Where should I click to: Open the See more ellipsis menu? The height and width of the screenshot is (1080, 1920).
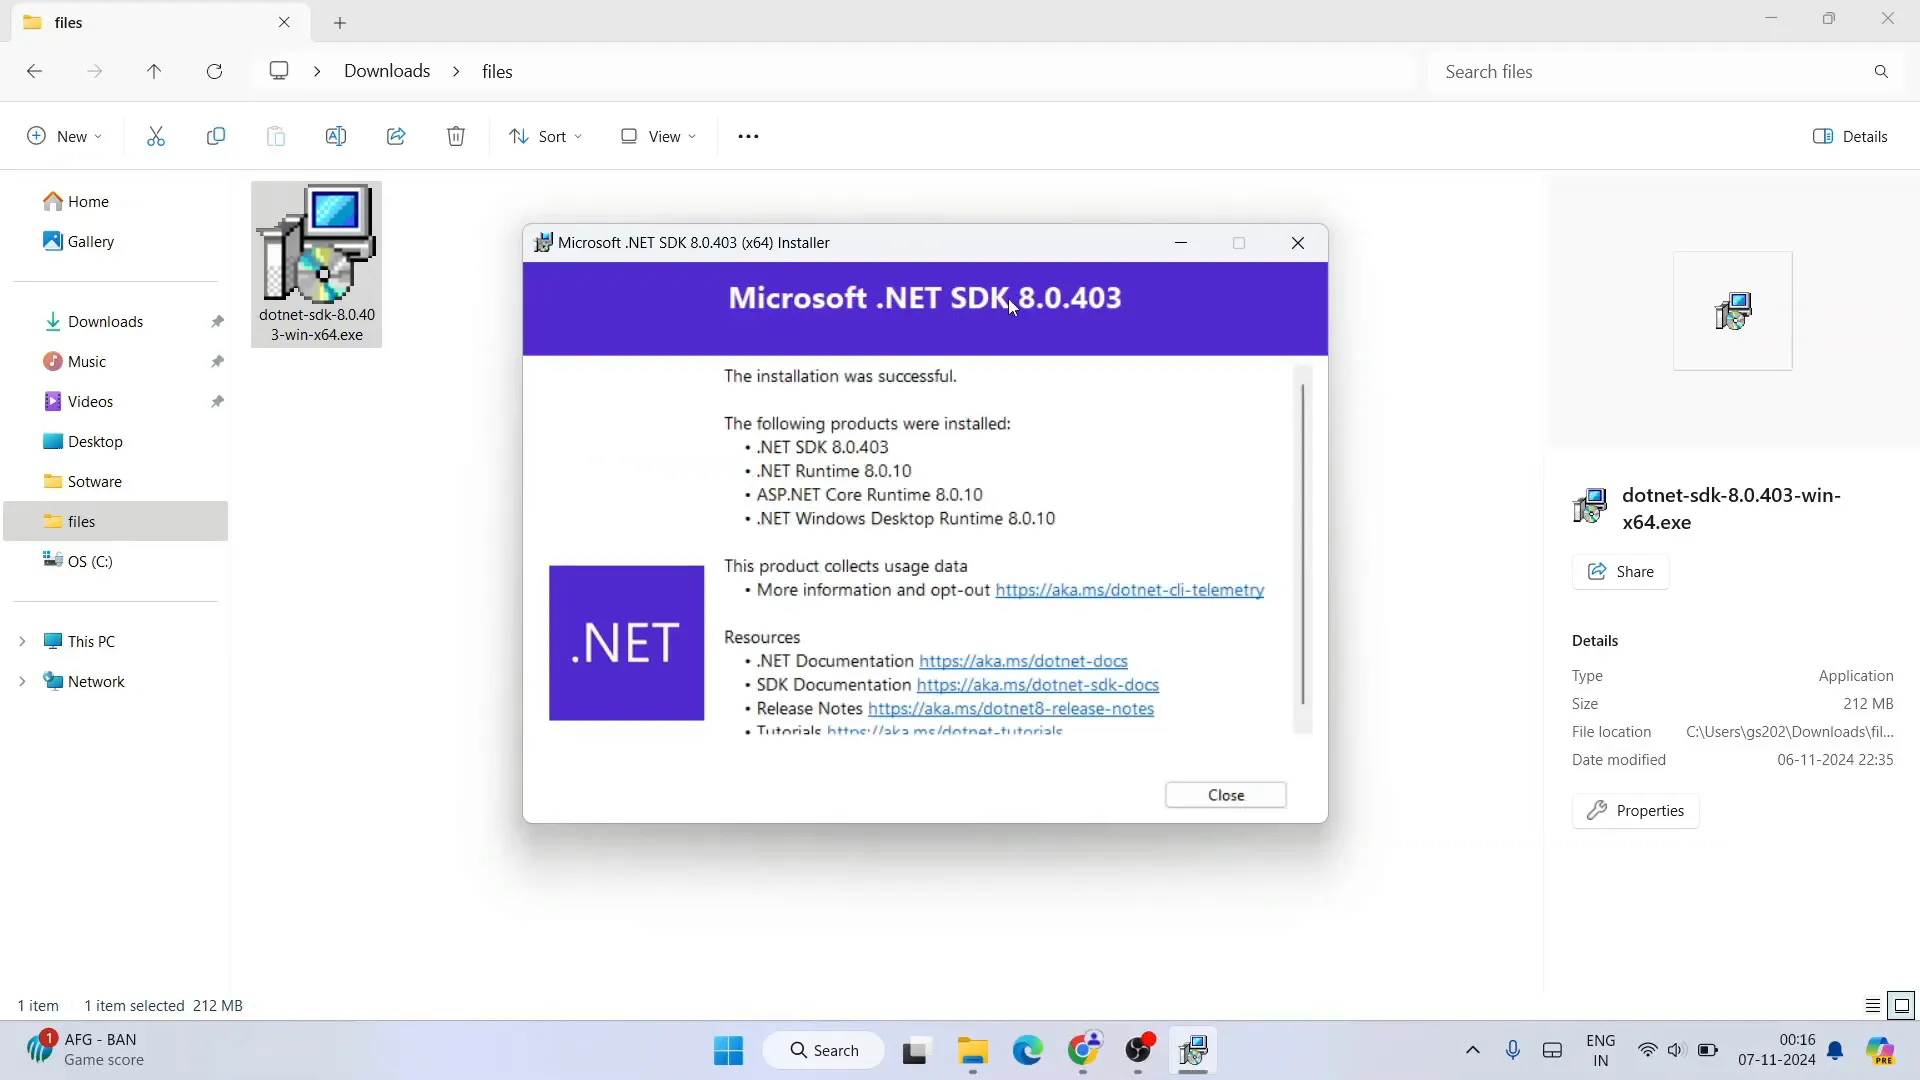748,136
